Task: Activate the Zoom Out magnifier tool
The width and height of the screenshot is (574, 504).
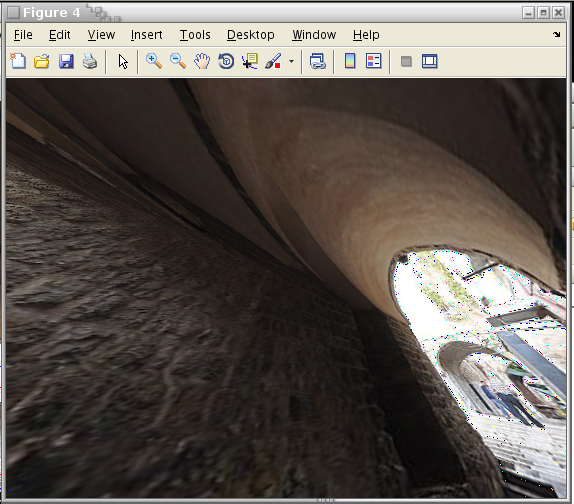Action: 178,61
